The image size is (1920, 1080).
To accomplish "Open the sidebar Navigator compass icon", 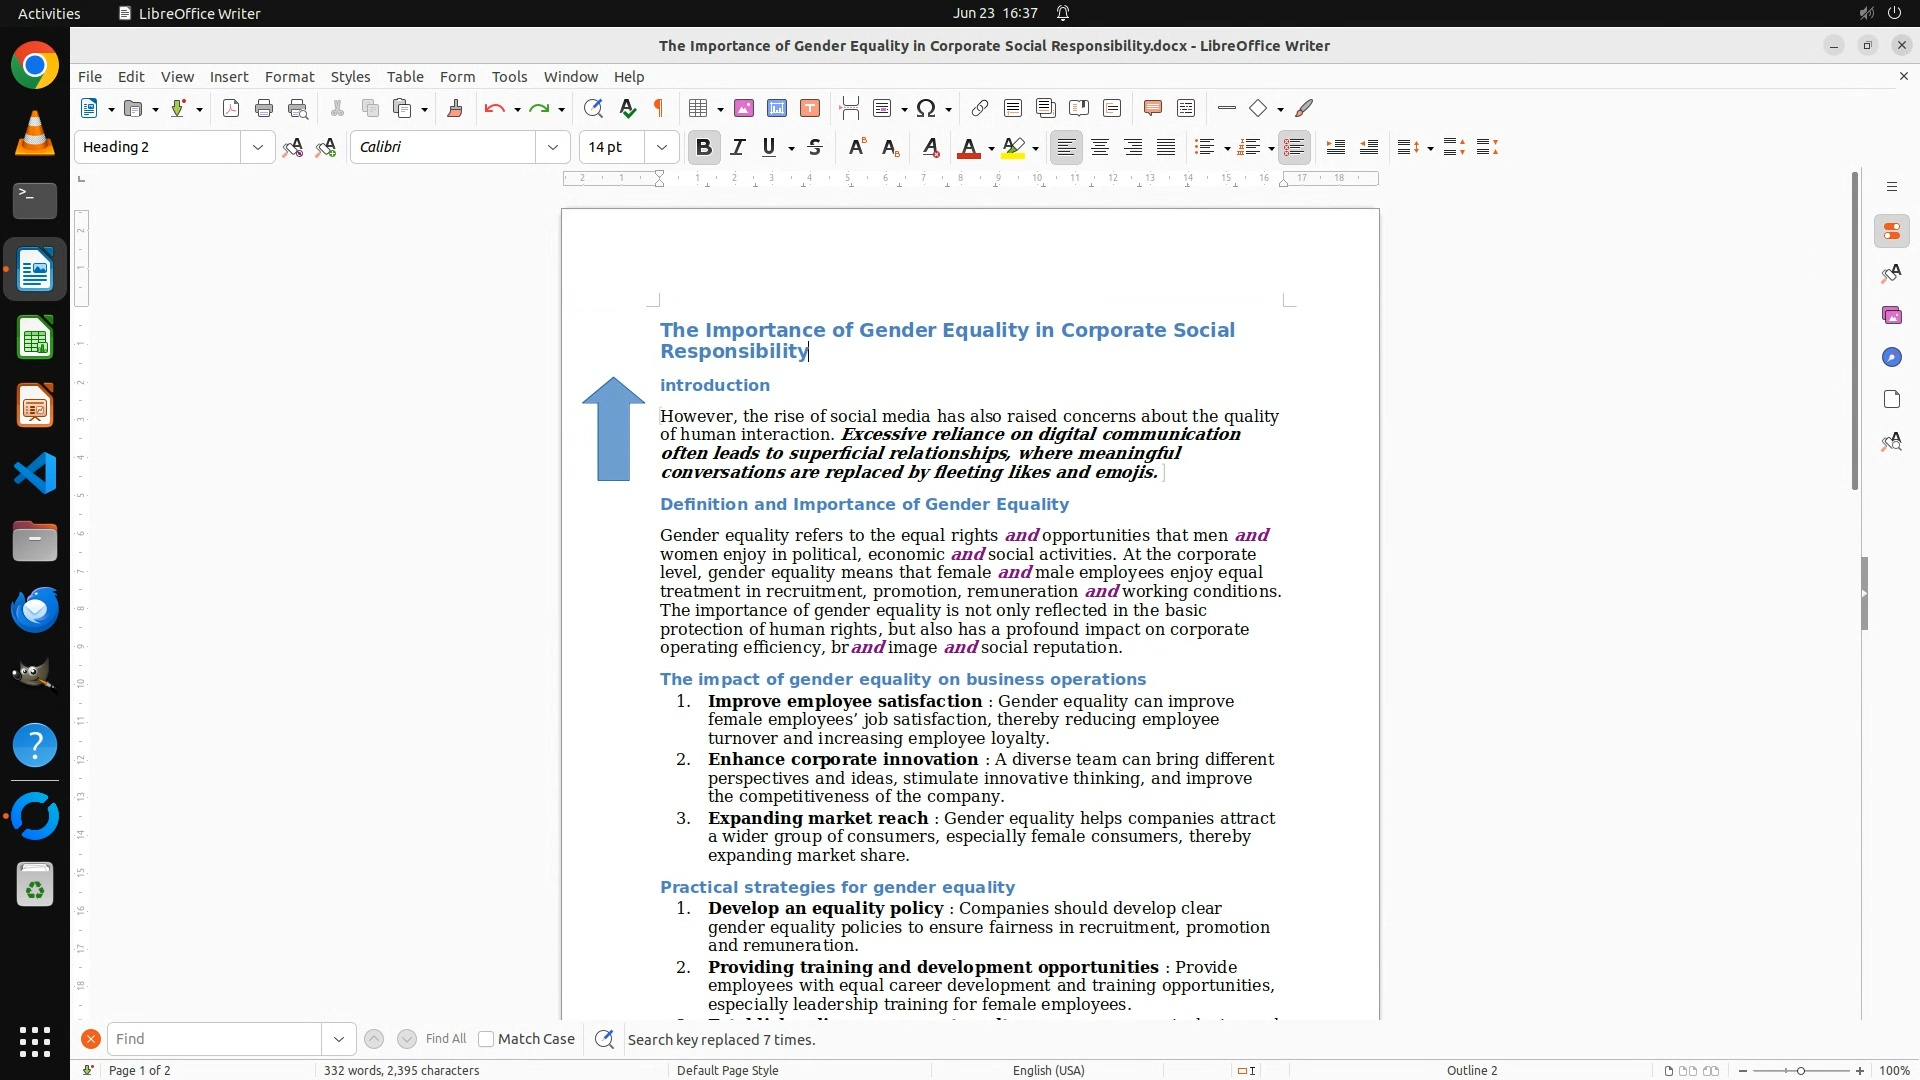I will (x=1891, y=358).
